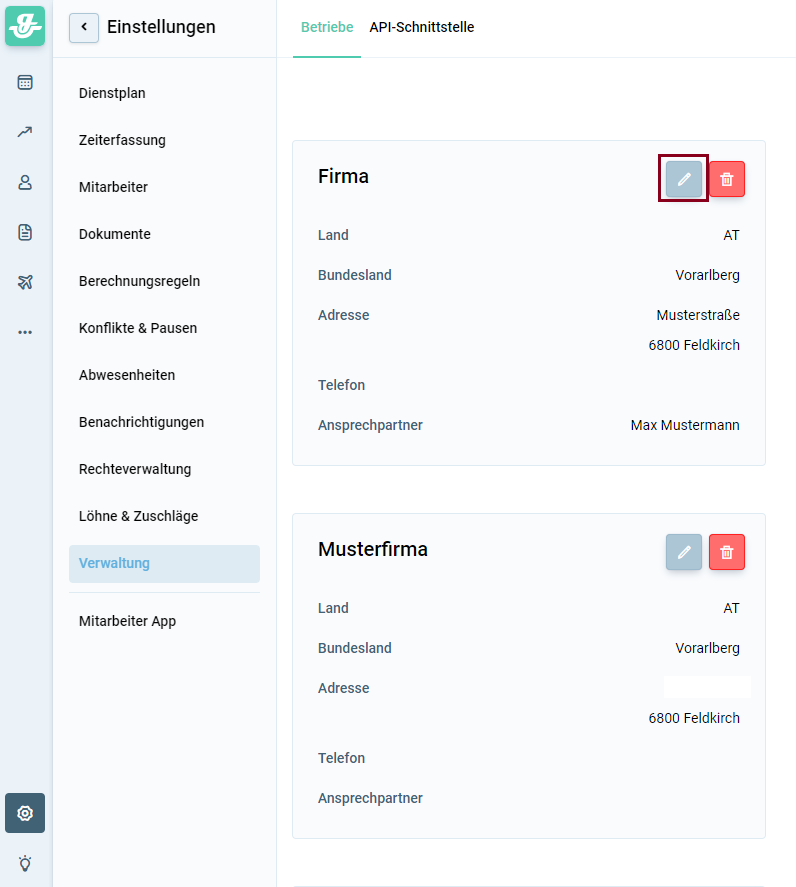Open the employee person icon
Screen dimensions: 796x887
coord(25,182)
